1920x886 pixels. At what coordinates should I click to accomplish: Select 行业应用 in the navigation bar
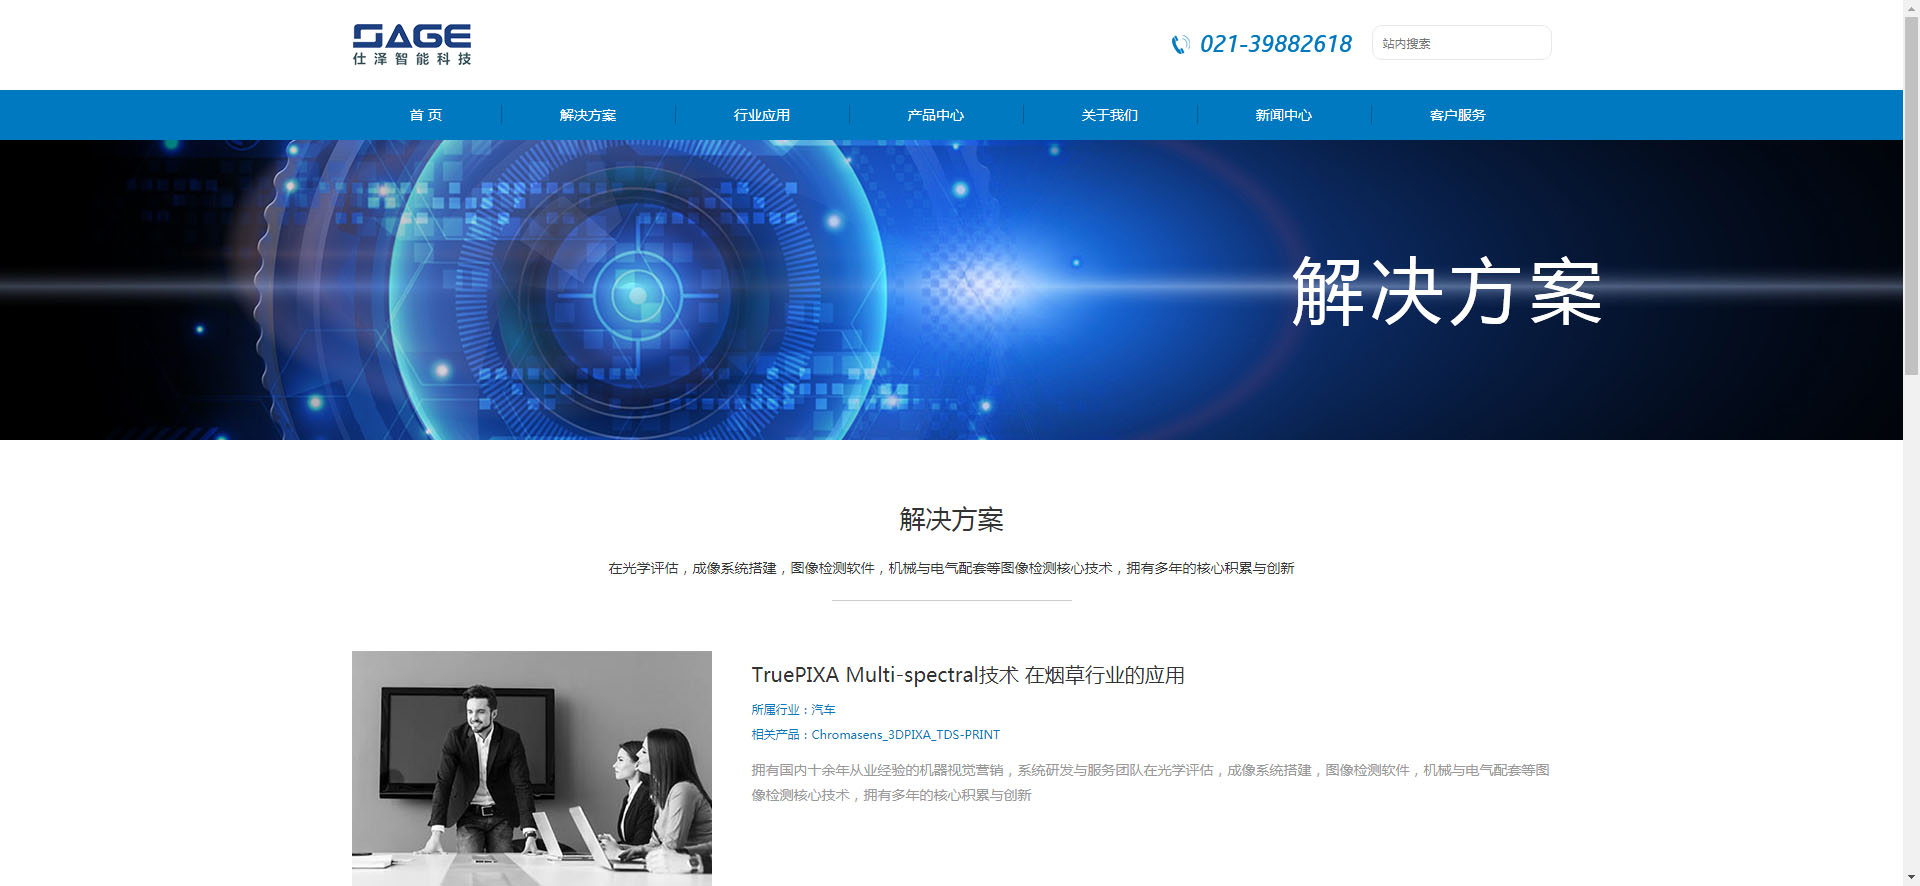click(762, 115)
